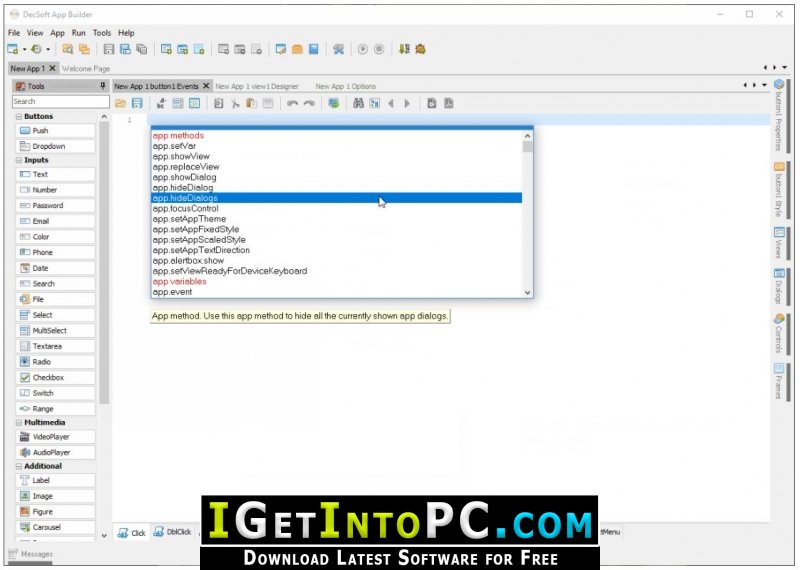Click the scissors cut icon in the editor toolbar
Viewport: 800px width, 570px height.
[235, 104]
